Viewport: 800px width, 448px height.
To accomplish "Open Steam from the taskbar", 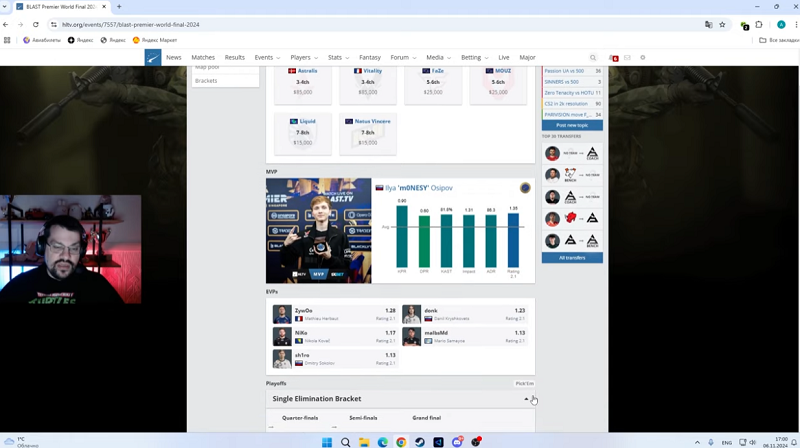I will (x=419, y=442).
